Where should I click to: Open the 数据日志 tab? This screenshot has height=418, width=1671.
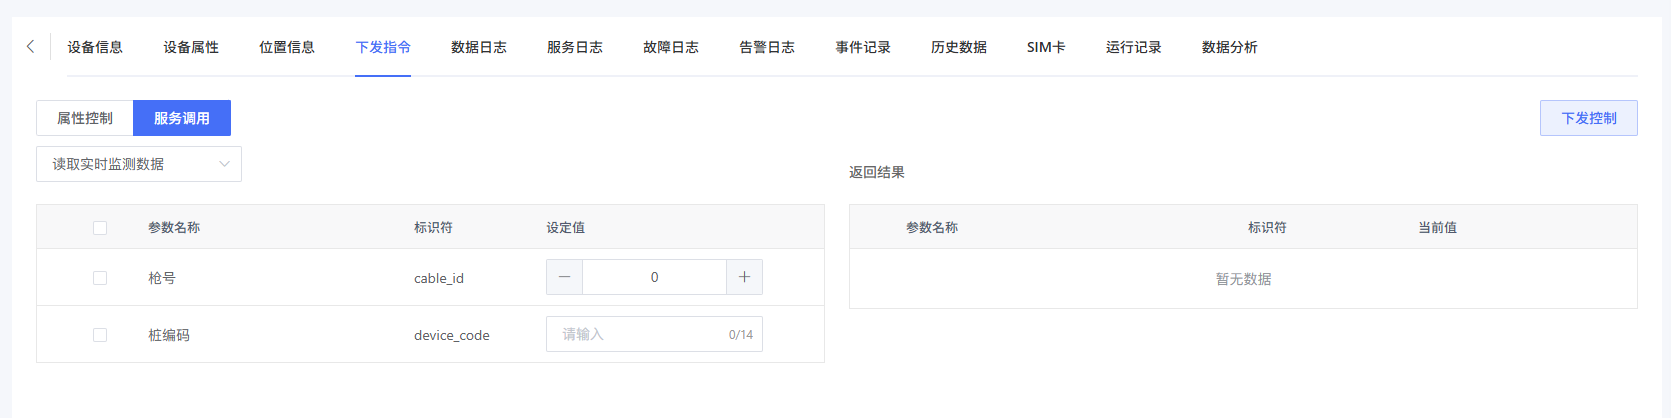tap(479, 47)
